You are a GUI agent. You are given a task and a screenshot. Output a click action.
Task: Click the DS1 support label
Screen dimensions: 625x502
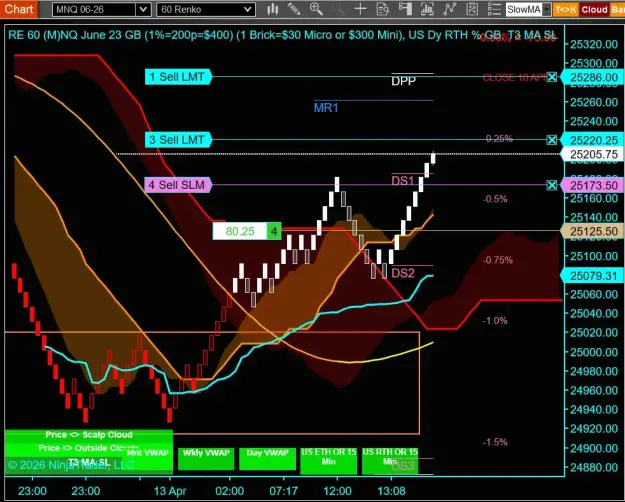pyautogui.click(x=403, y=181)
